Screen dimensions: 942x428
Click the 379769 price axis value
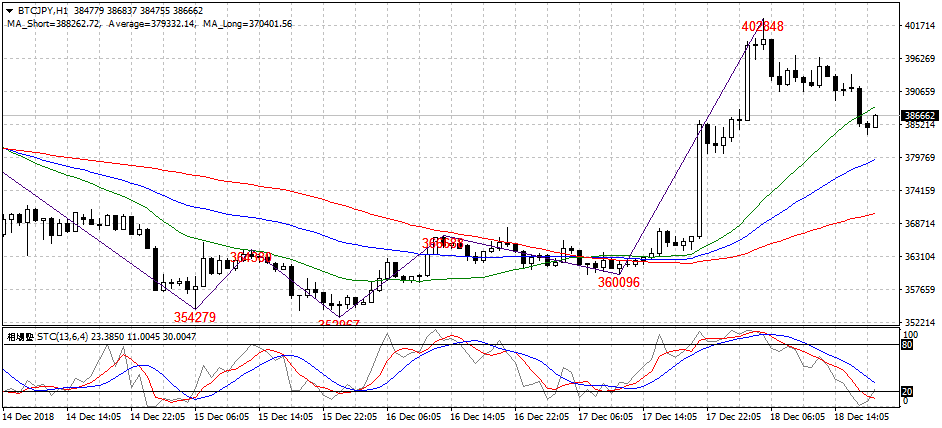[917, 157]
